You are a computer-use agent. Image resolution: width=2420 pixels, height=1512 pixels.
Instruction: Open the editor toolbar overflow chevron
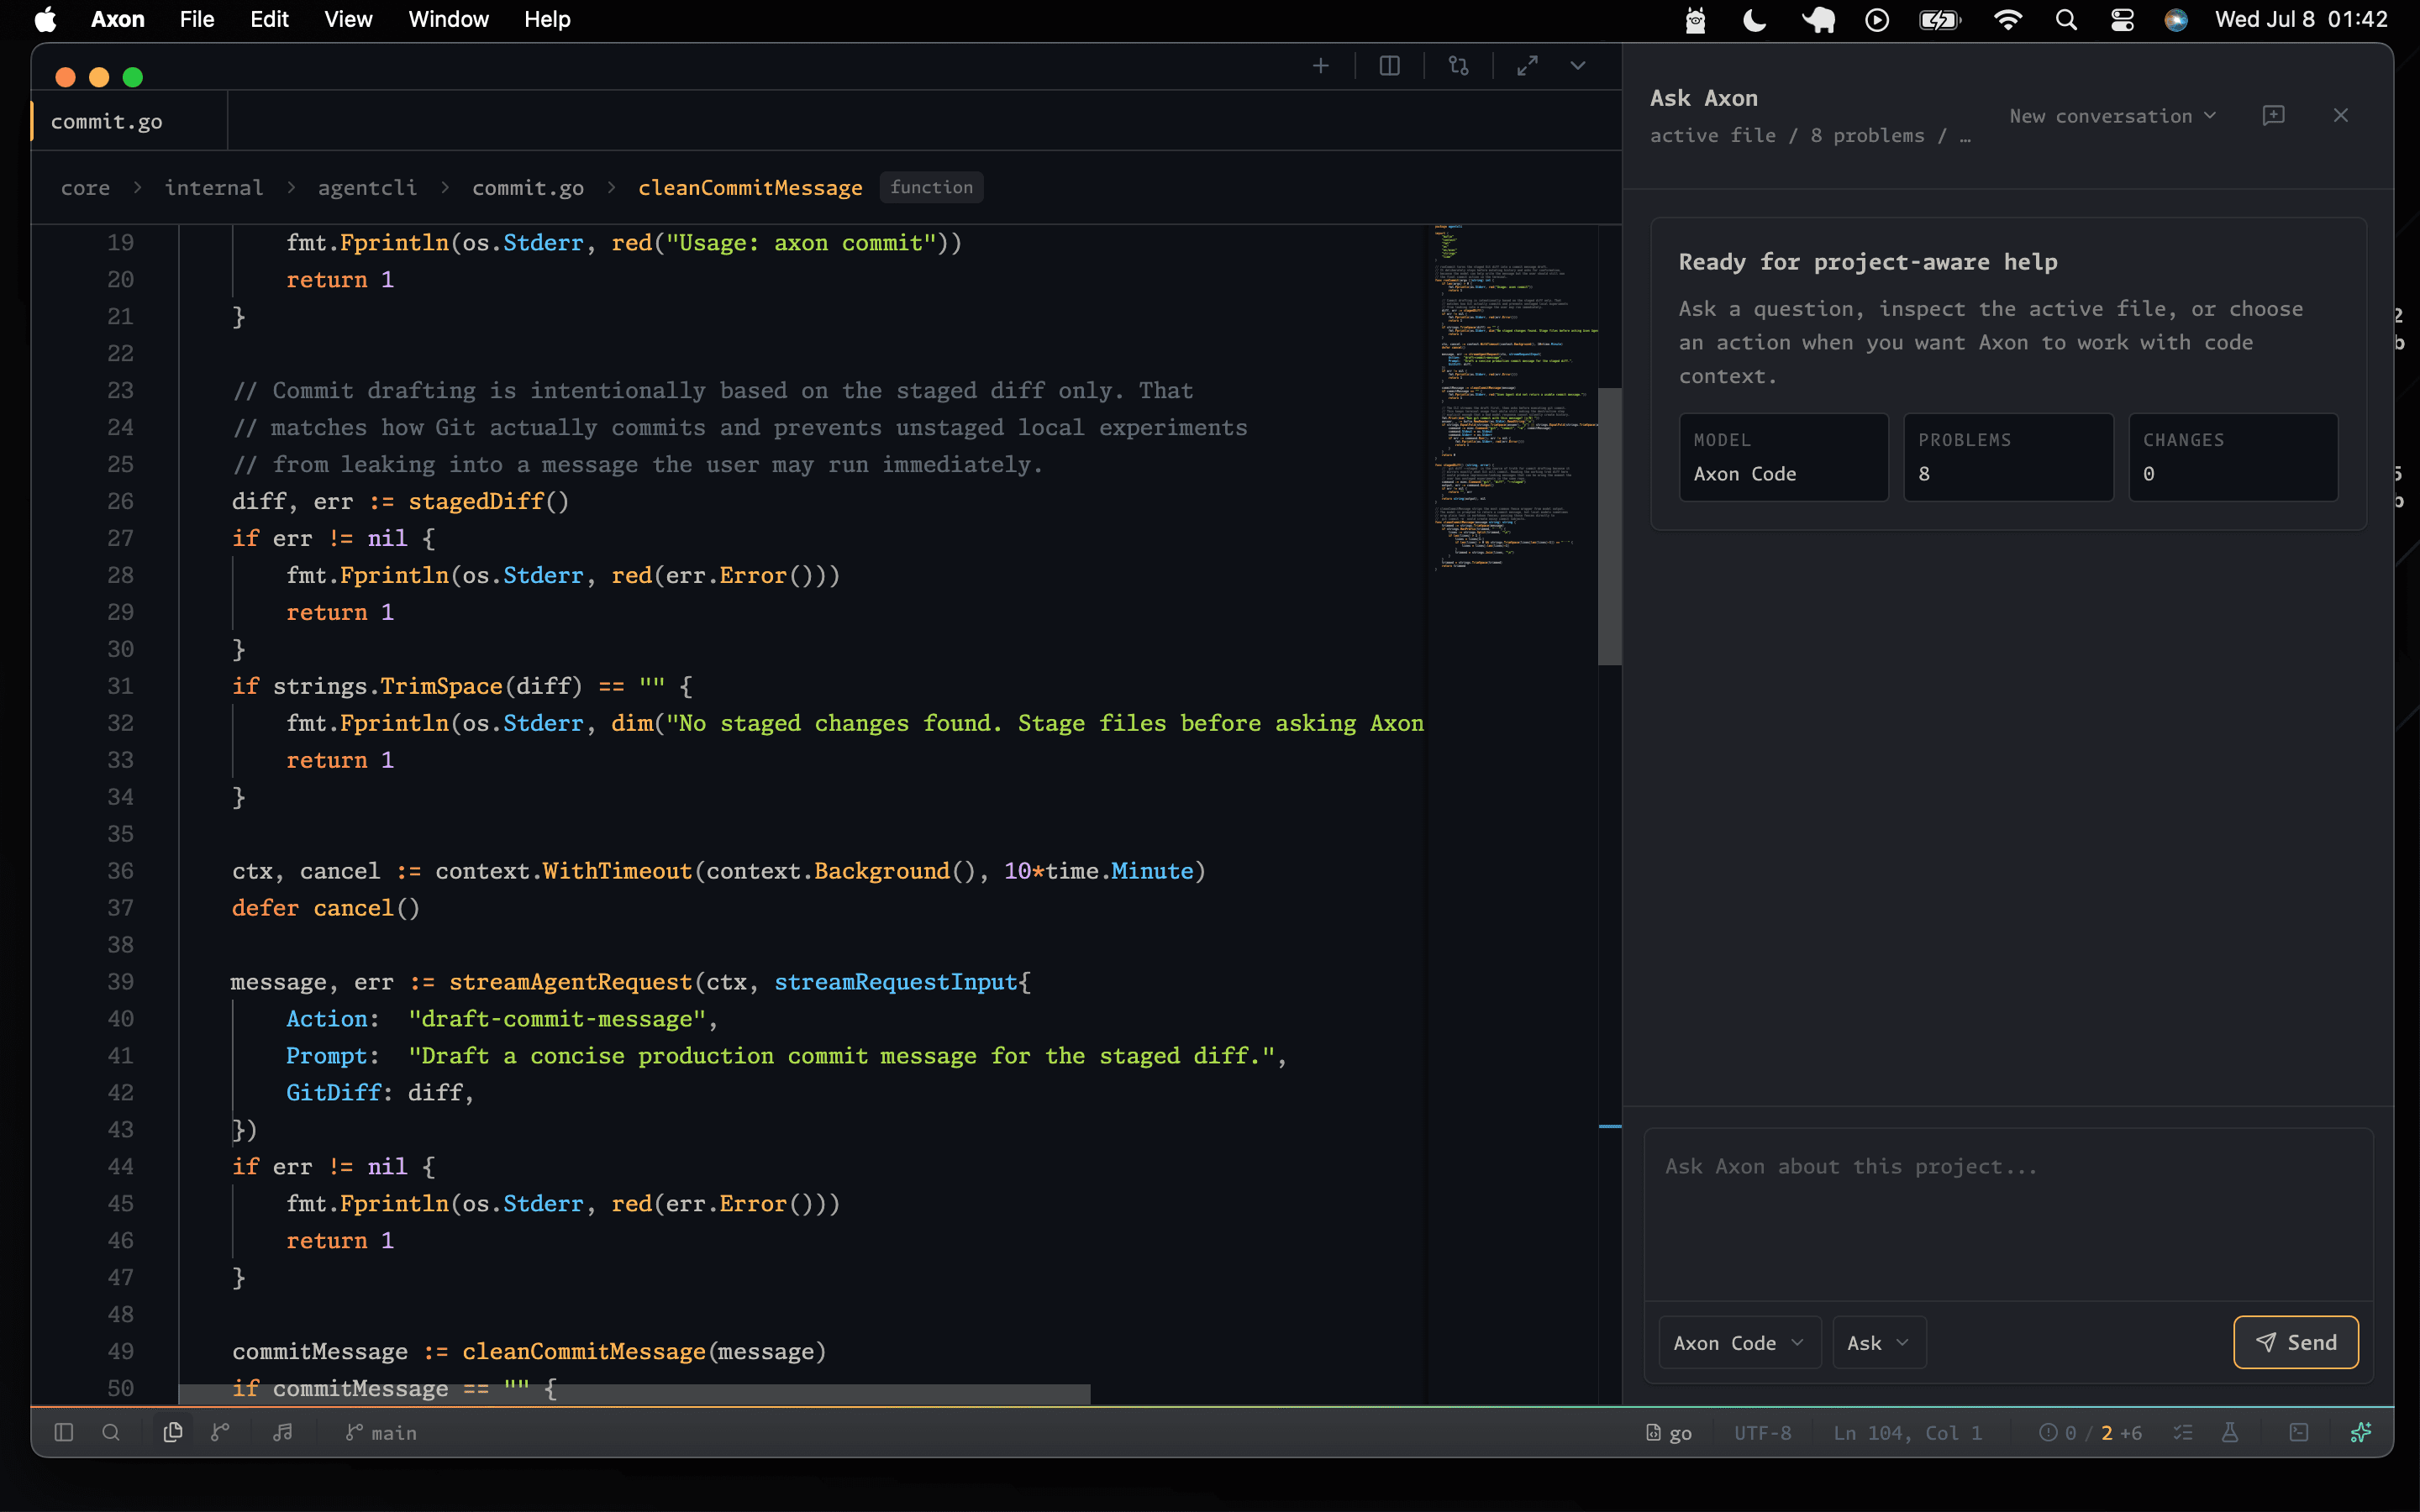[1578, 66]
